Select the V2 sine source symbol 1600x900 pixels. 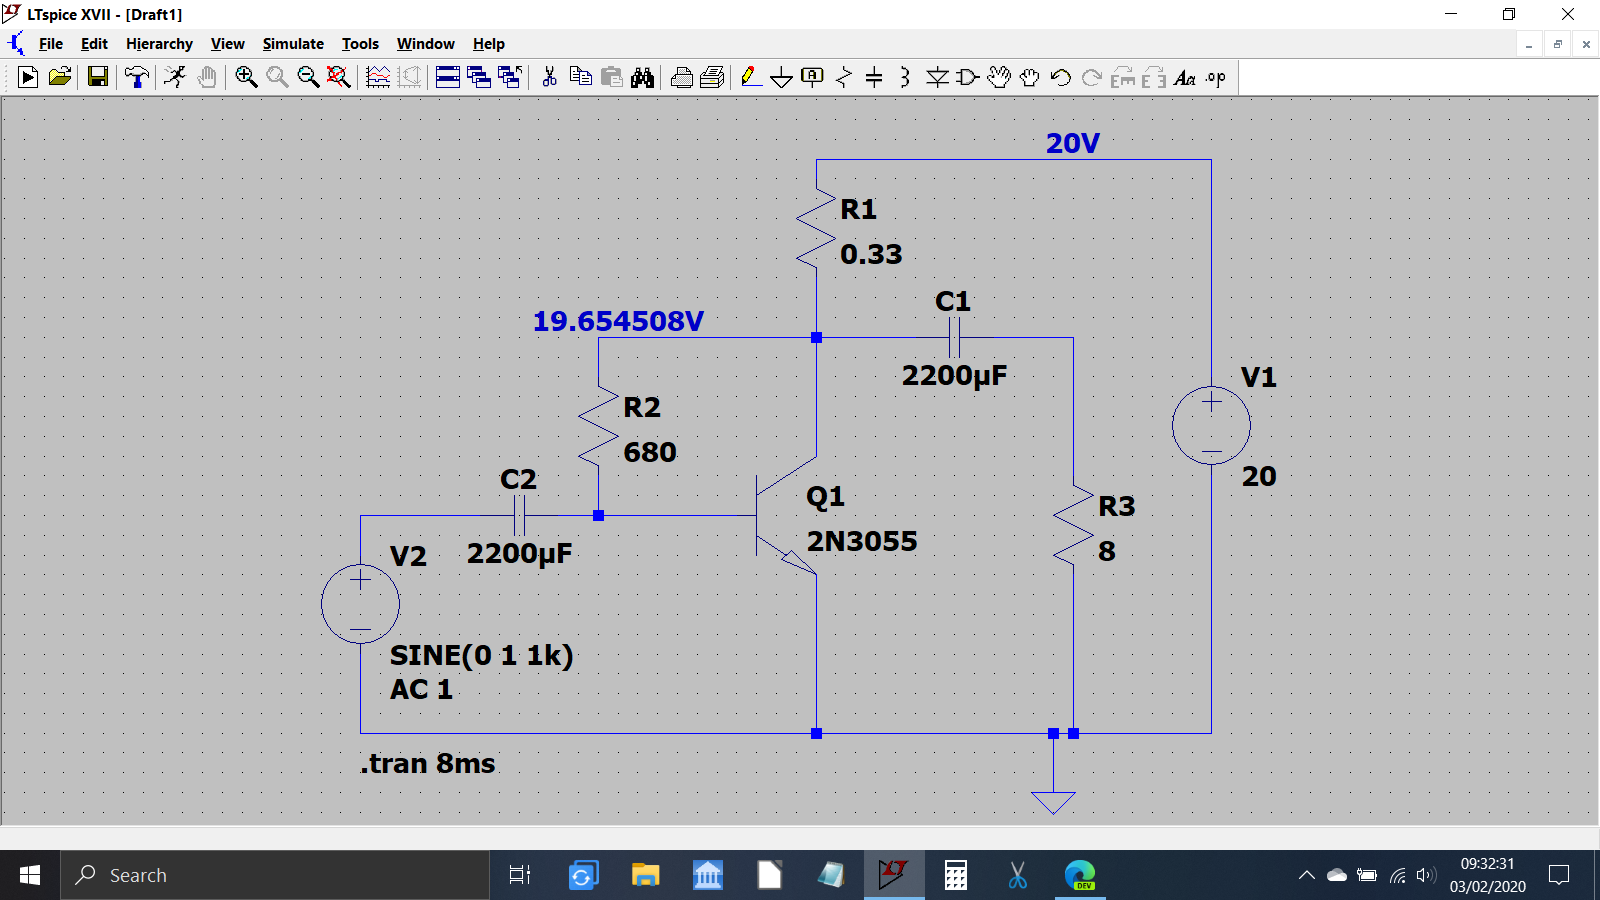[x=360, y=603]
